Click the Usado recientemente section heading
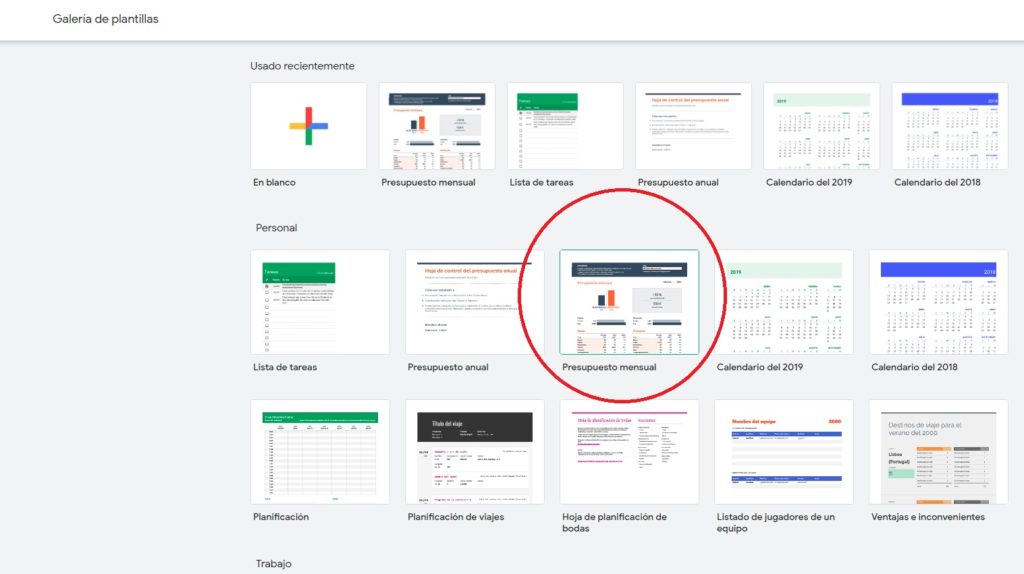 click(x=302, y=66)
